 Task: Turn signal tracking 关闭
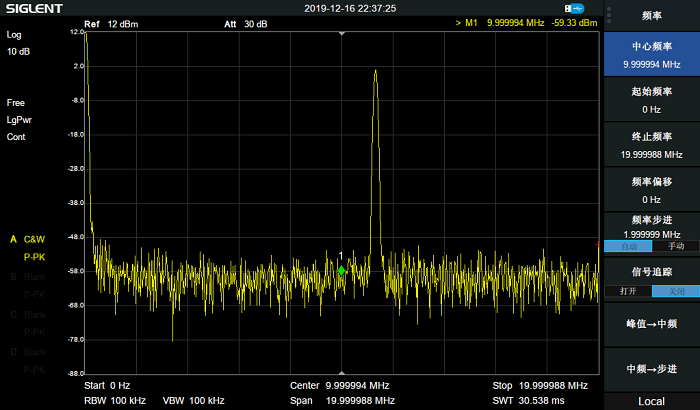pyautogui.click(x=676, y=291)
